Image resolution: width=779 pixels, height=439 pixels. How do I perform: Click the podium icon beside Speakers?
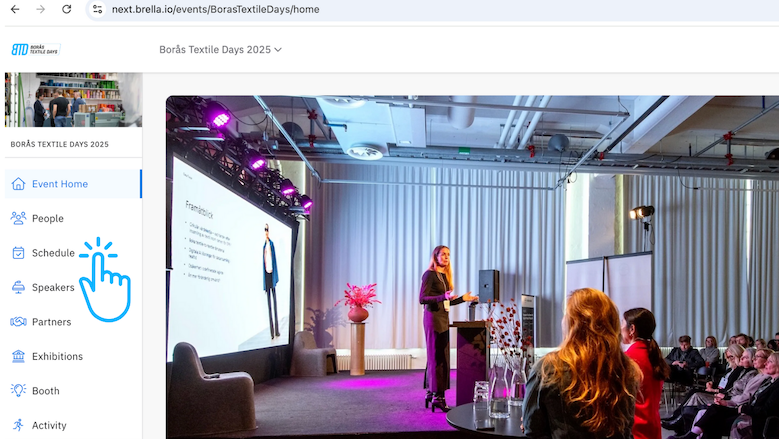click(x=18, y=287)
